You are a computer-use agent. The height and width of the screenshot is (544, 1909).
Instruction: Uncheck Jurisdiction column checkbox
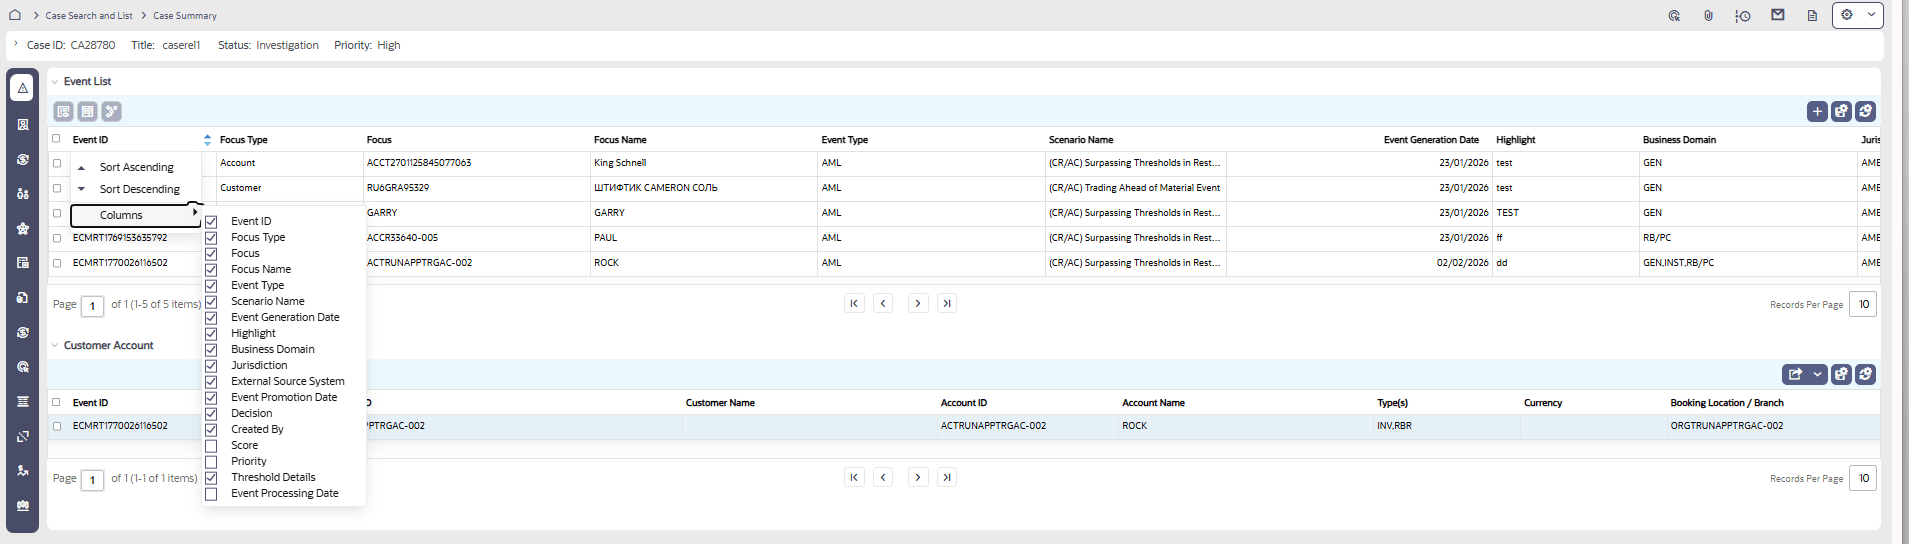click(x=211, y=366)
